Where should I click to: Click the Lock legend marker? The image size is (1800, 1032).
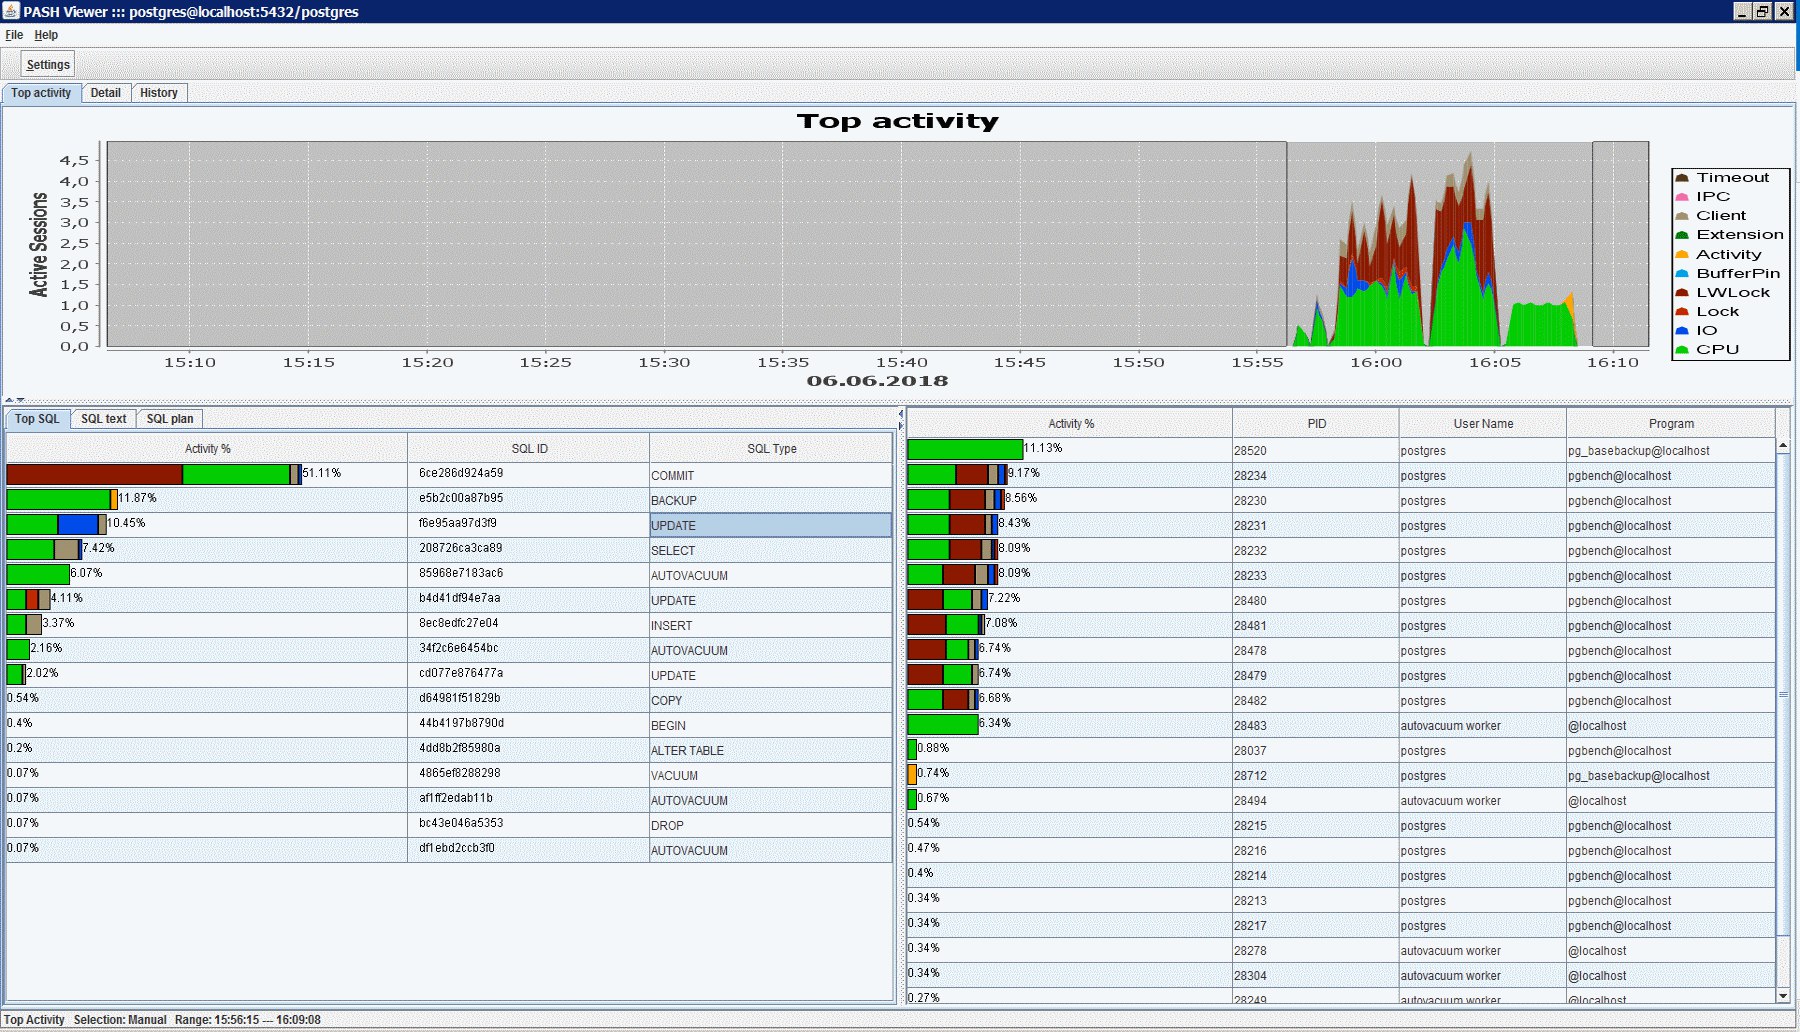click(x=1682, y=312)
